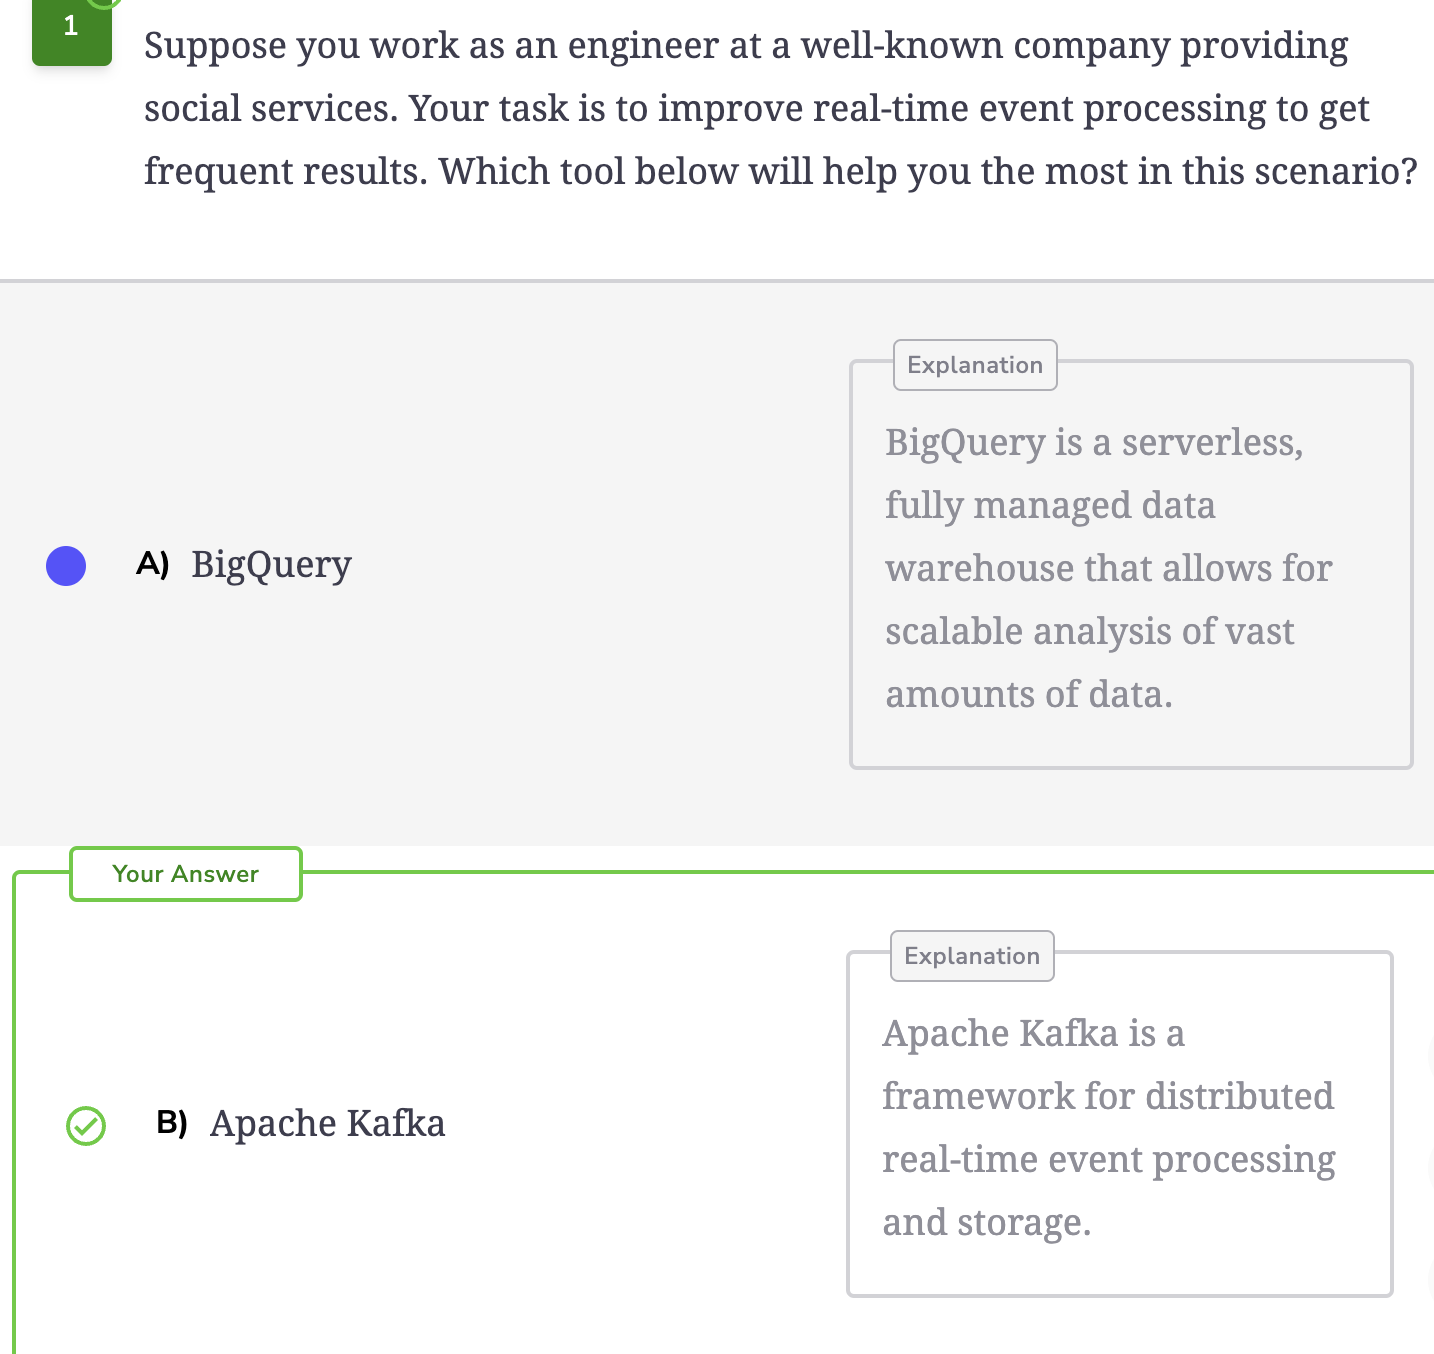The height and width of the screenshot is (1354, 1434).
Task: Choose answer option B) Apache Kafka
Action: pyautogui.click(x=301, y=1124)
